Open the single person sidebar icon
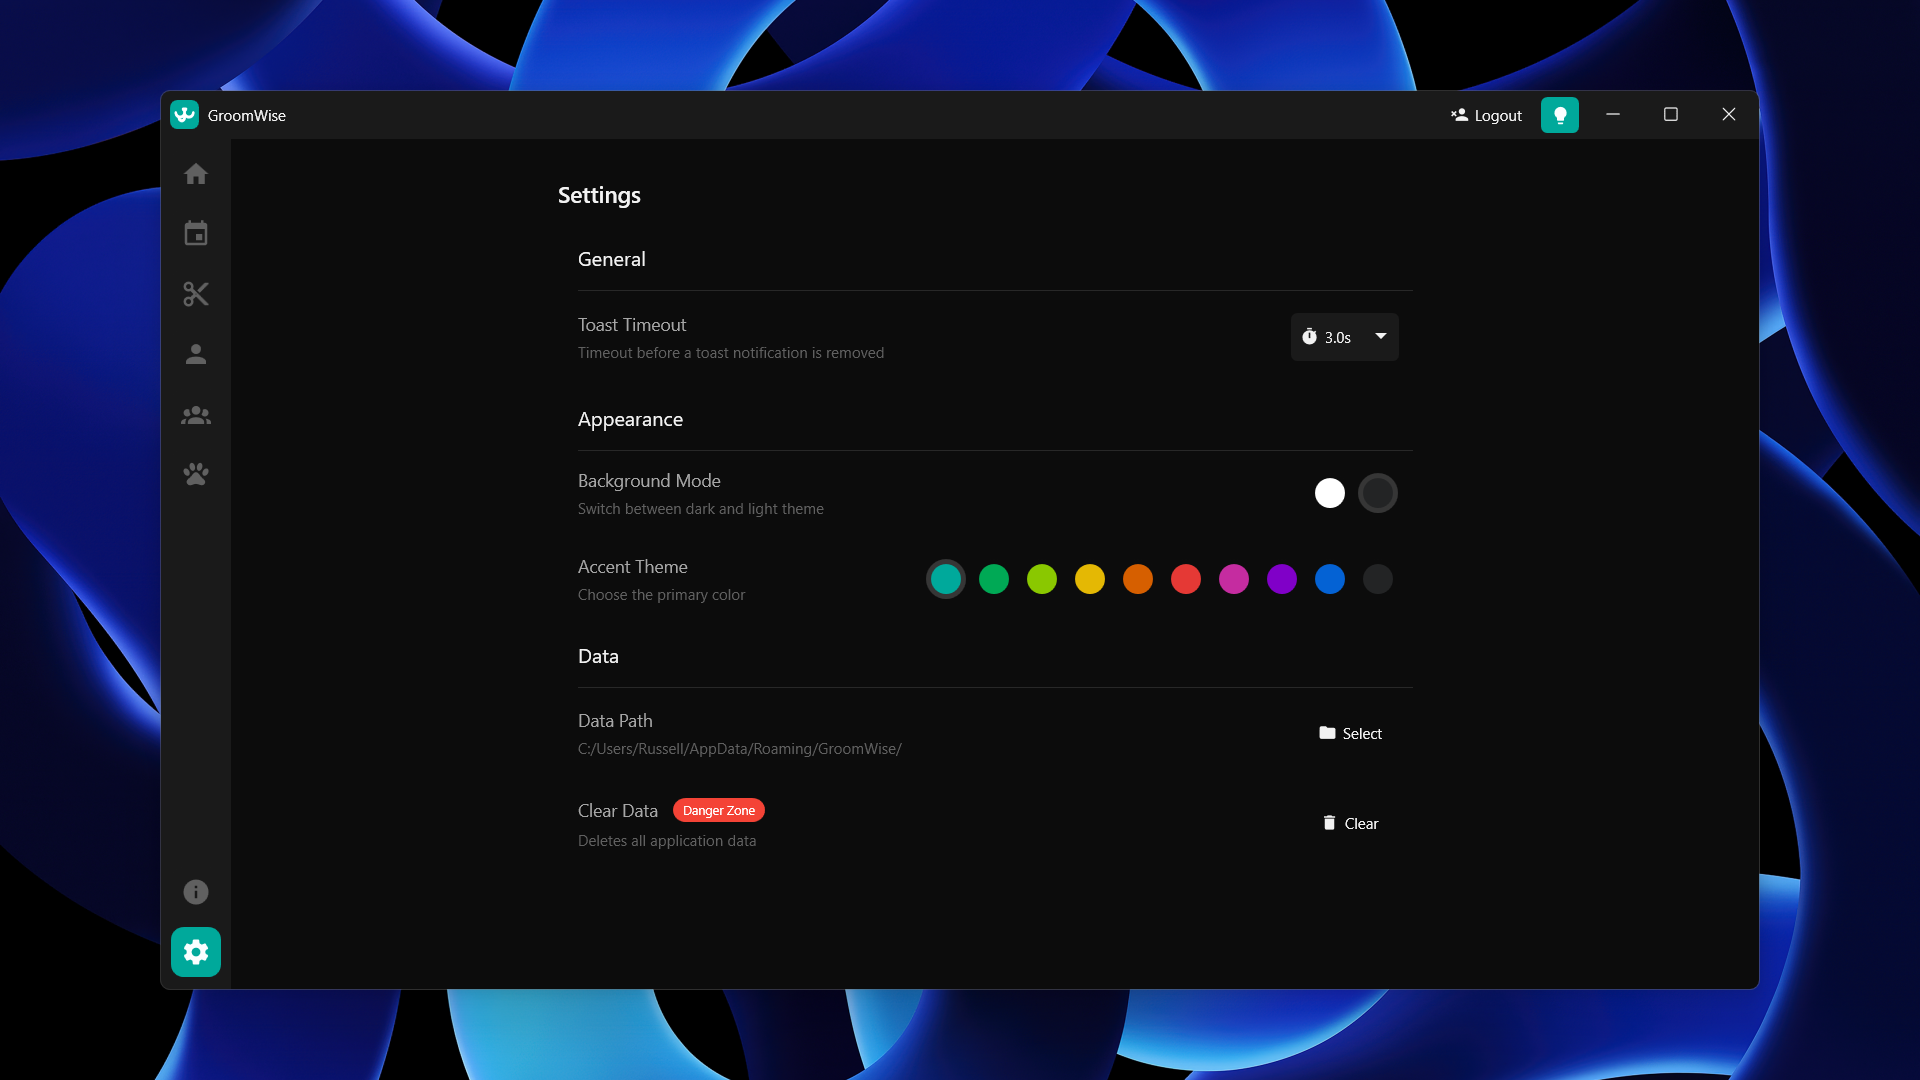1920x1080 pixels. 196,354
